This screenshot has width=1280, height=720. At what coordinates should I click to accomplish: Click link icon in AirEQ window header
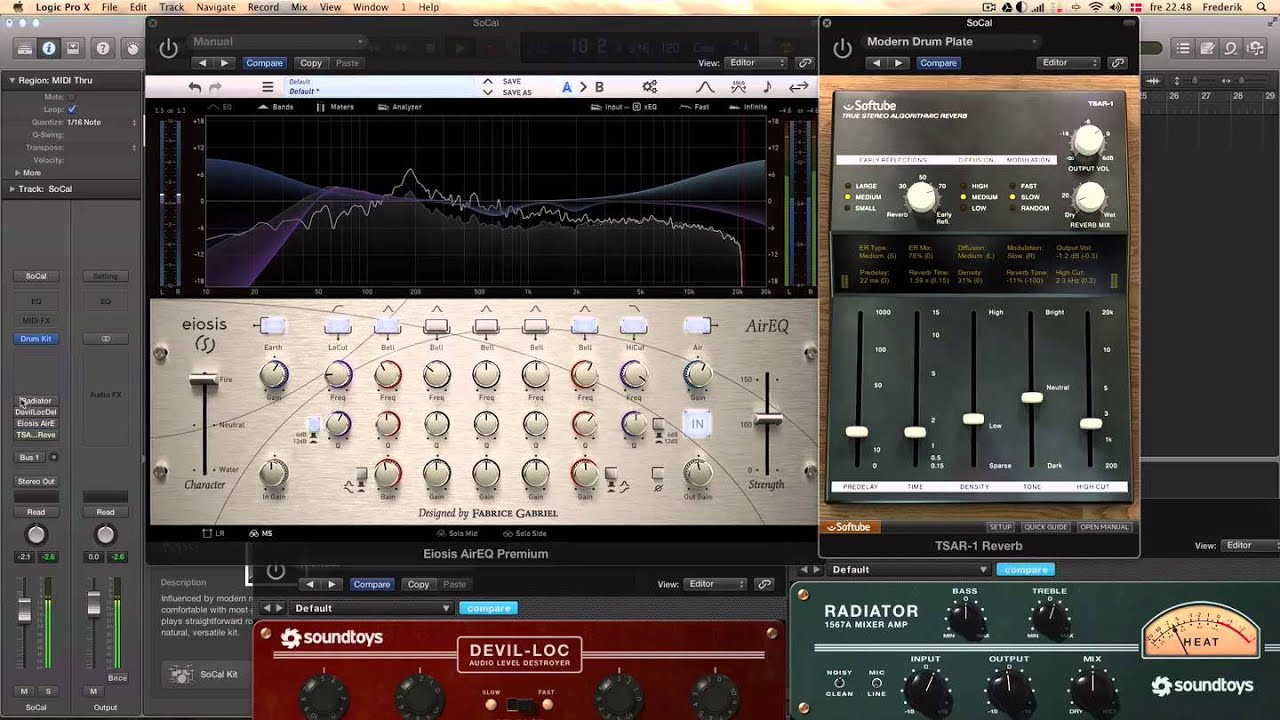tap(805, 63)
